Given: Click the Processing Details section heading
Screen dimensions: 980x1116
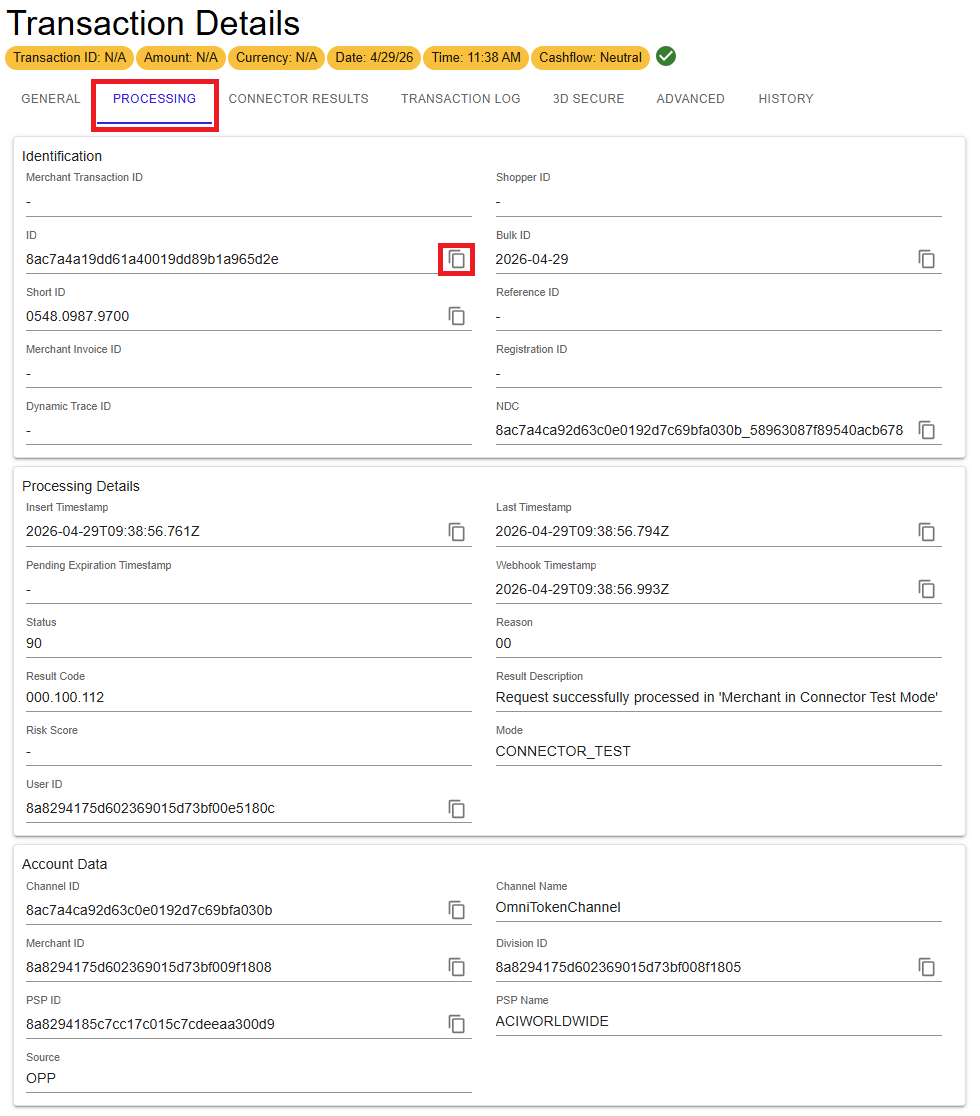Looking at the screenshot, I should [x=81, y=486].
